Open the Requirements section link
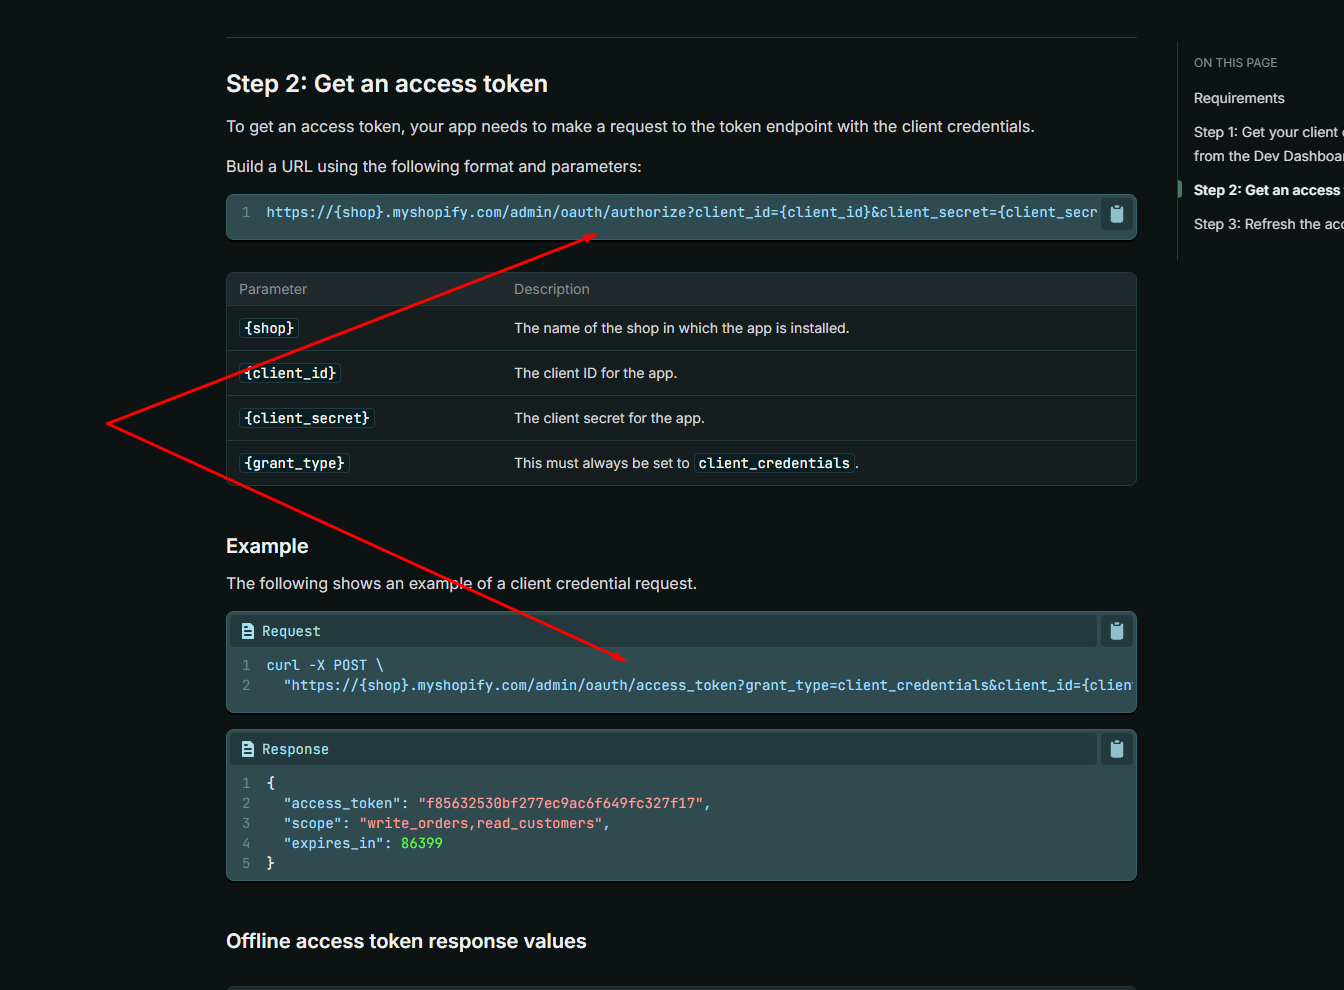Viewport: 1344px width, 990px height. tap(1239, 98)
